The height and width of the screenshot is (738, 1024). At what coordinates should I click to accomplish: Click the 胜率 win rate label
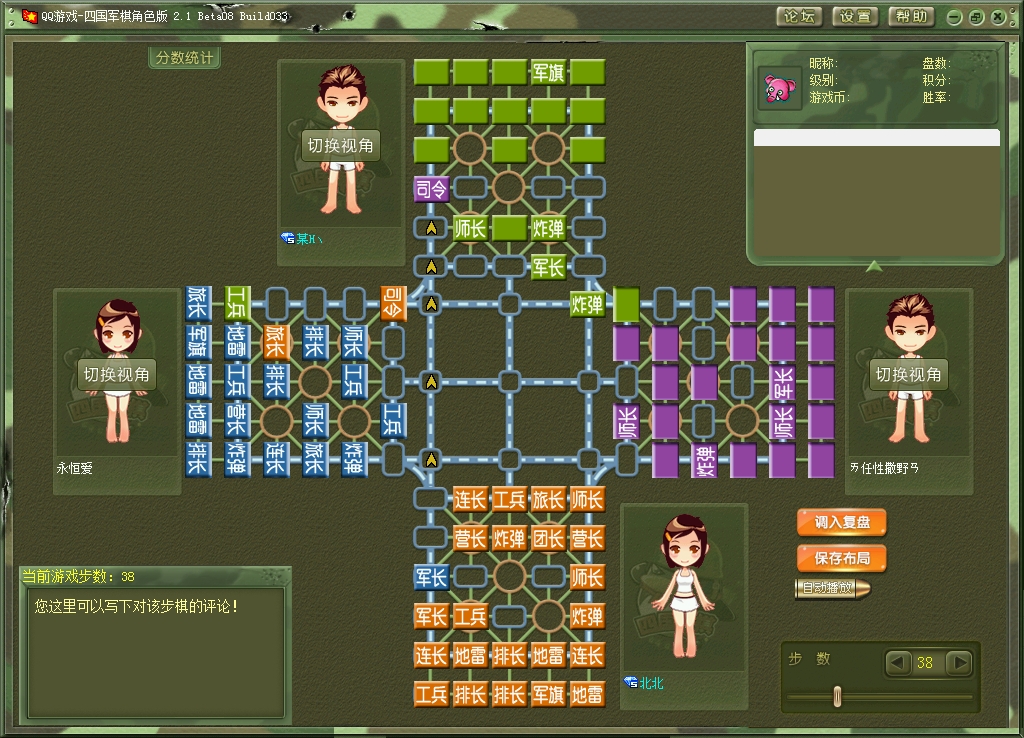pos(936,97)
